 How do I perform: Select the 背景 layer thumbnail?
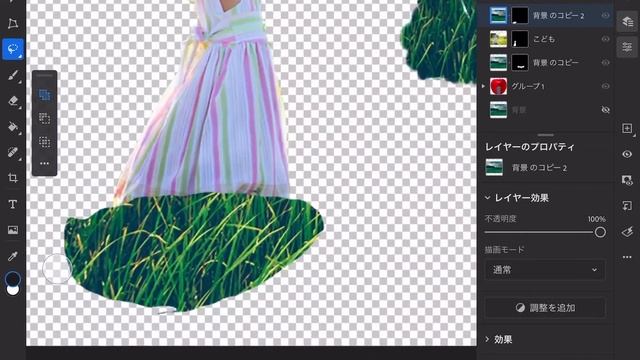pos(498,110)
